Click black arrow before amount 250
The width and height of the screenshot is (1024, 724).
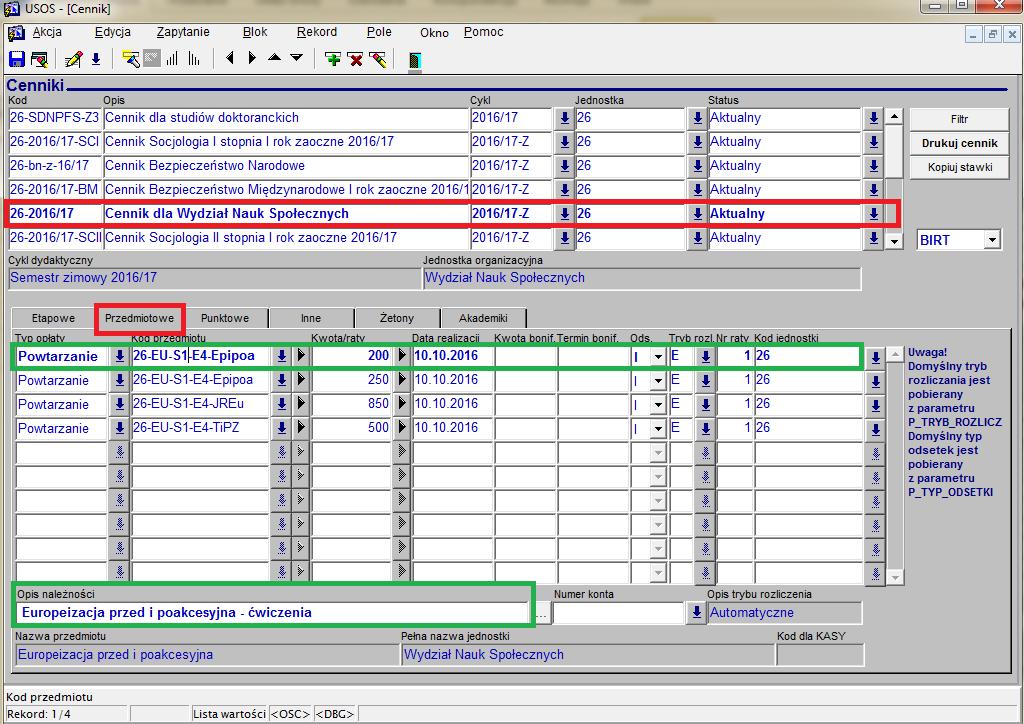tap(300, 380)
